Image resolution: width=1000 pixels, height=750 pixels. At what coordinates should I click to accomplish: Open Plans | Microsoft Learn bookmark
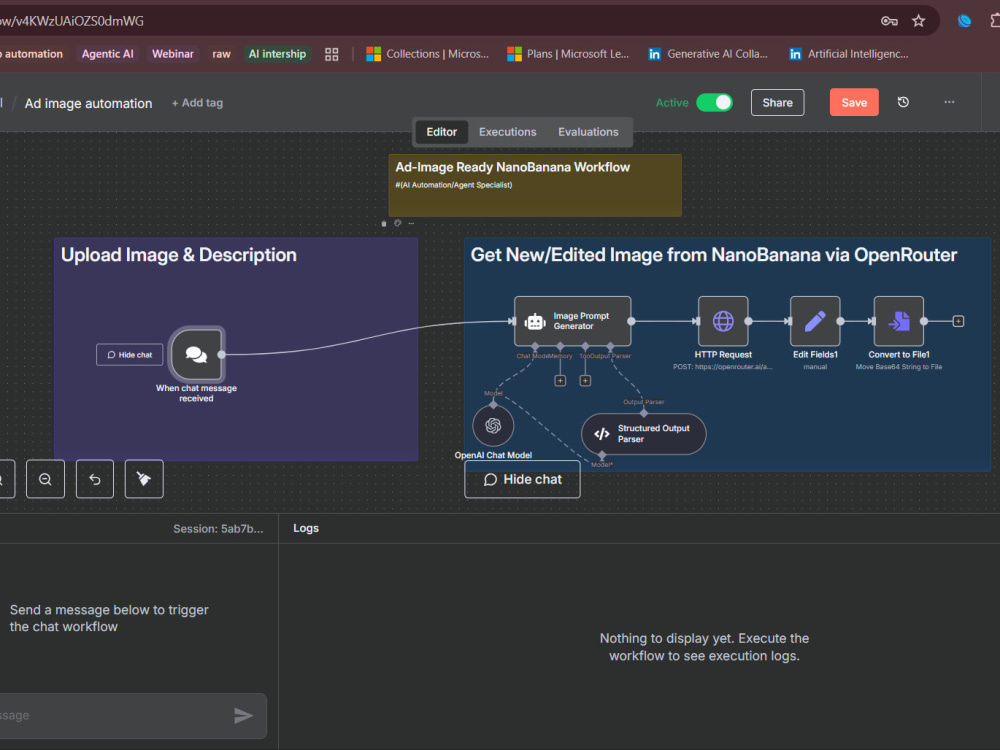[568, 54]
